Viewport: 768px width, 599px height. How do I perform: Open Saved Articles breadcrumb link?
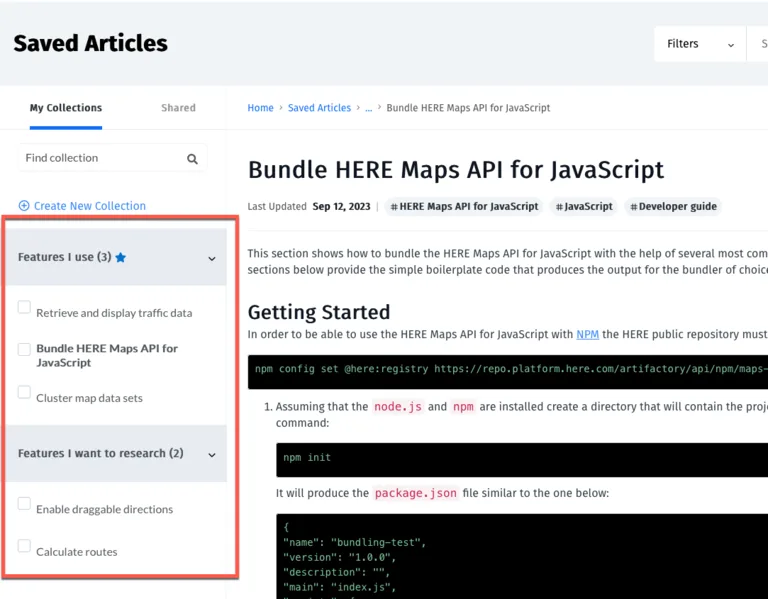click(x=319, y=108)
